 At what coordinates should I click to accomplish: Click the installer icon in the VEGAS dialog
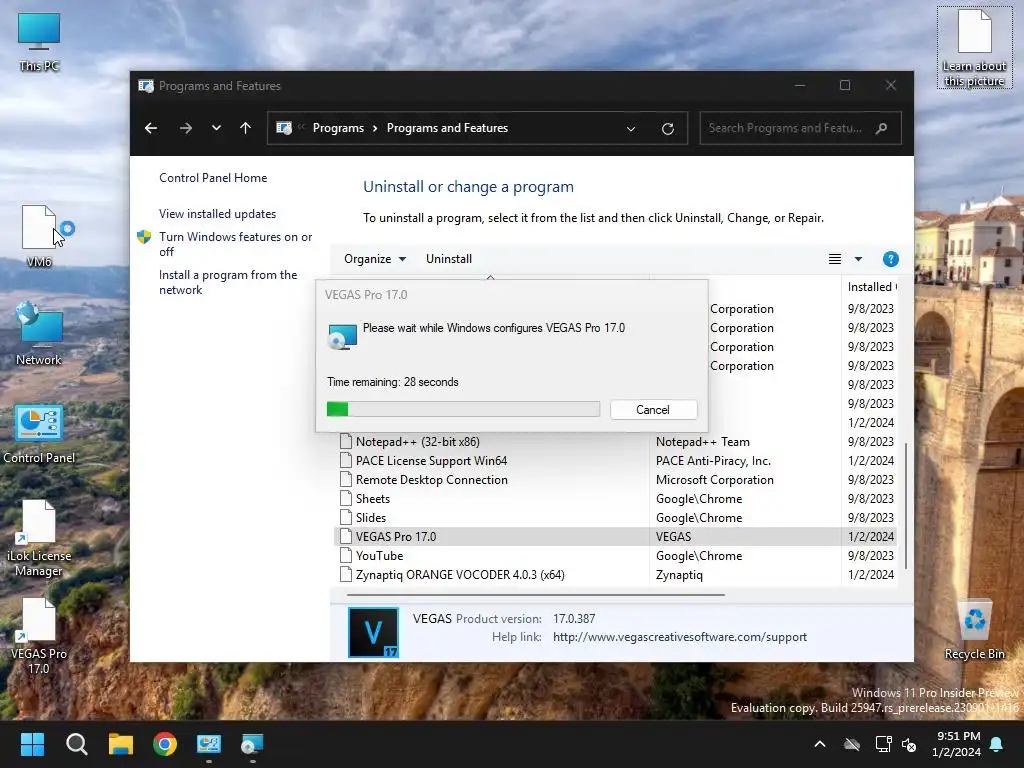click(342, 336)
